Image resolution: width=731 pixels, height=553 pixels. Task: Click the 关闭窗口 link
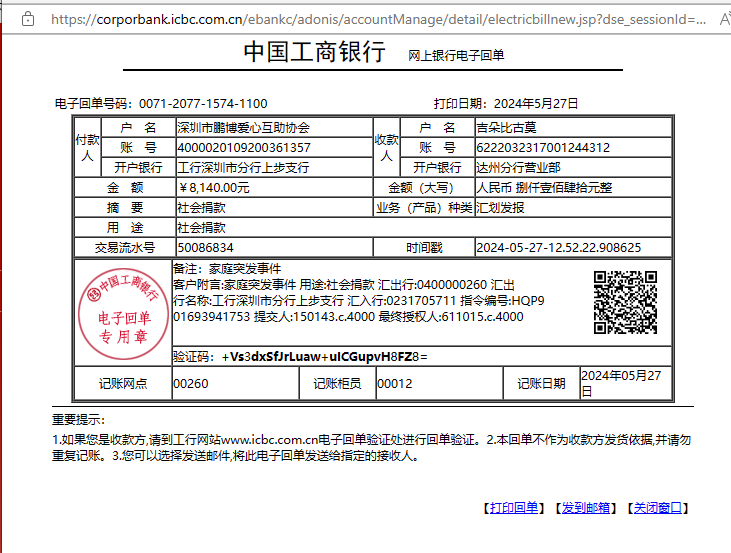click(x=658, y=508)
